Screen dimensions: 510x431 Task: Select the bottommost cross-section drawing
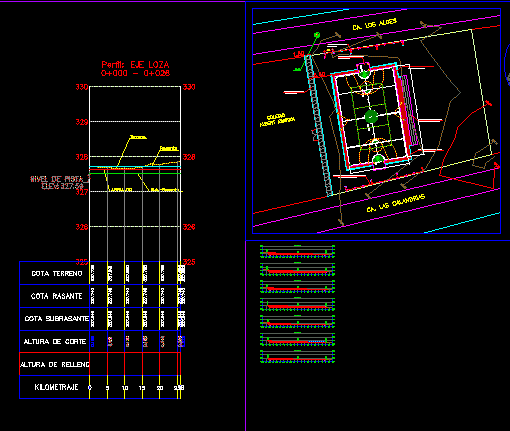pos(297,357)
